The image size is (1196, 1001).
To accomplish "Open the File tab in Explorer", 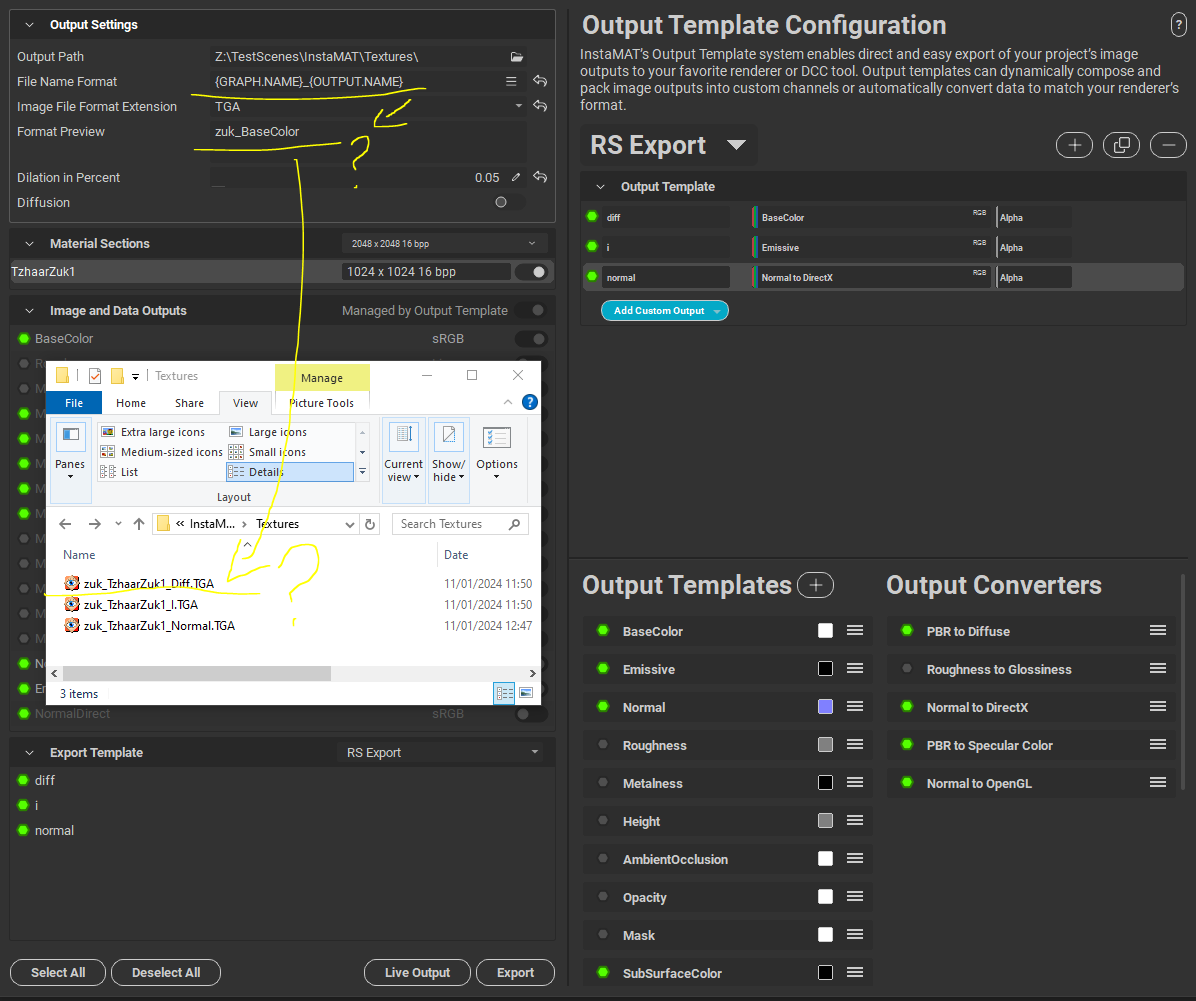I will tap(74, 403).
